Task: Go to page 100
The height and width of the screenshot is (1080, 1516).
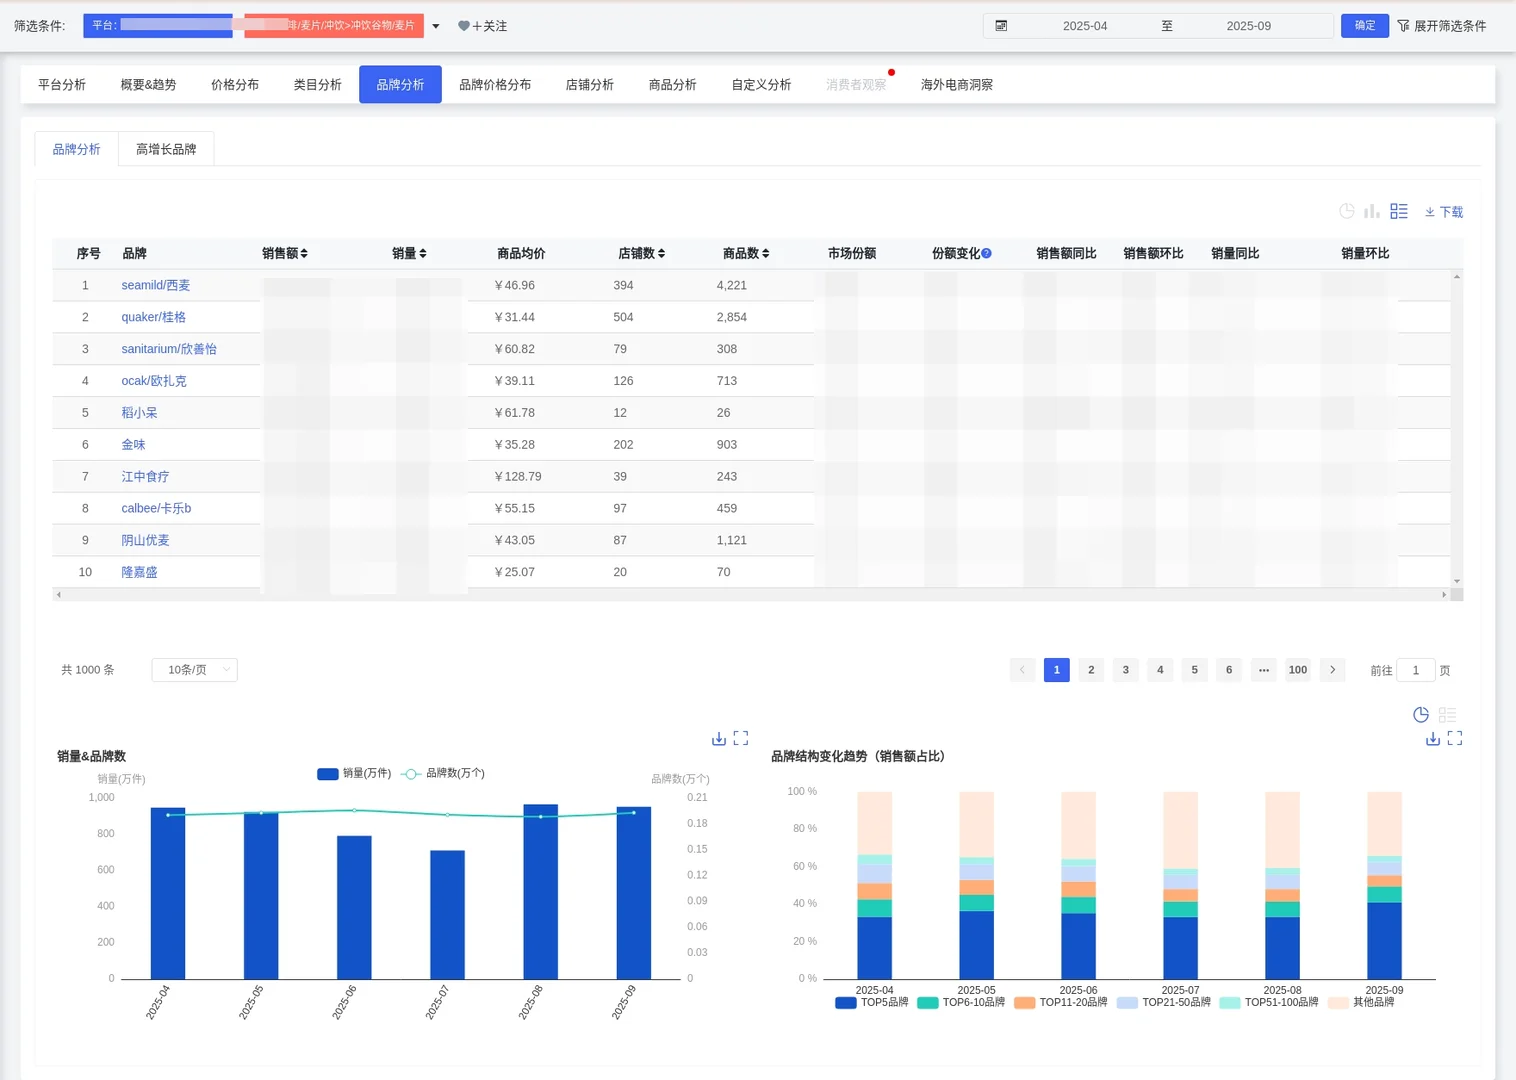Action: pos(1298,670)
